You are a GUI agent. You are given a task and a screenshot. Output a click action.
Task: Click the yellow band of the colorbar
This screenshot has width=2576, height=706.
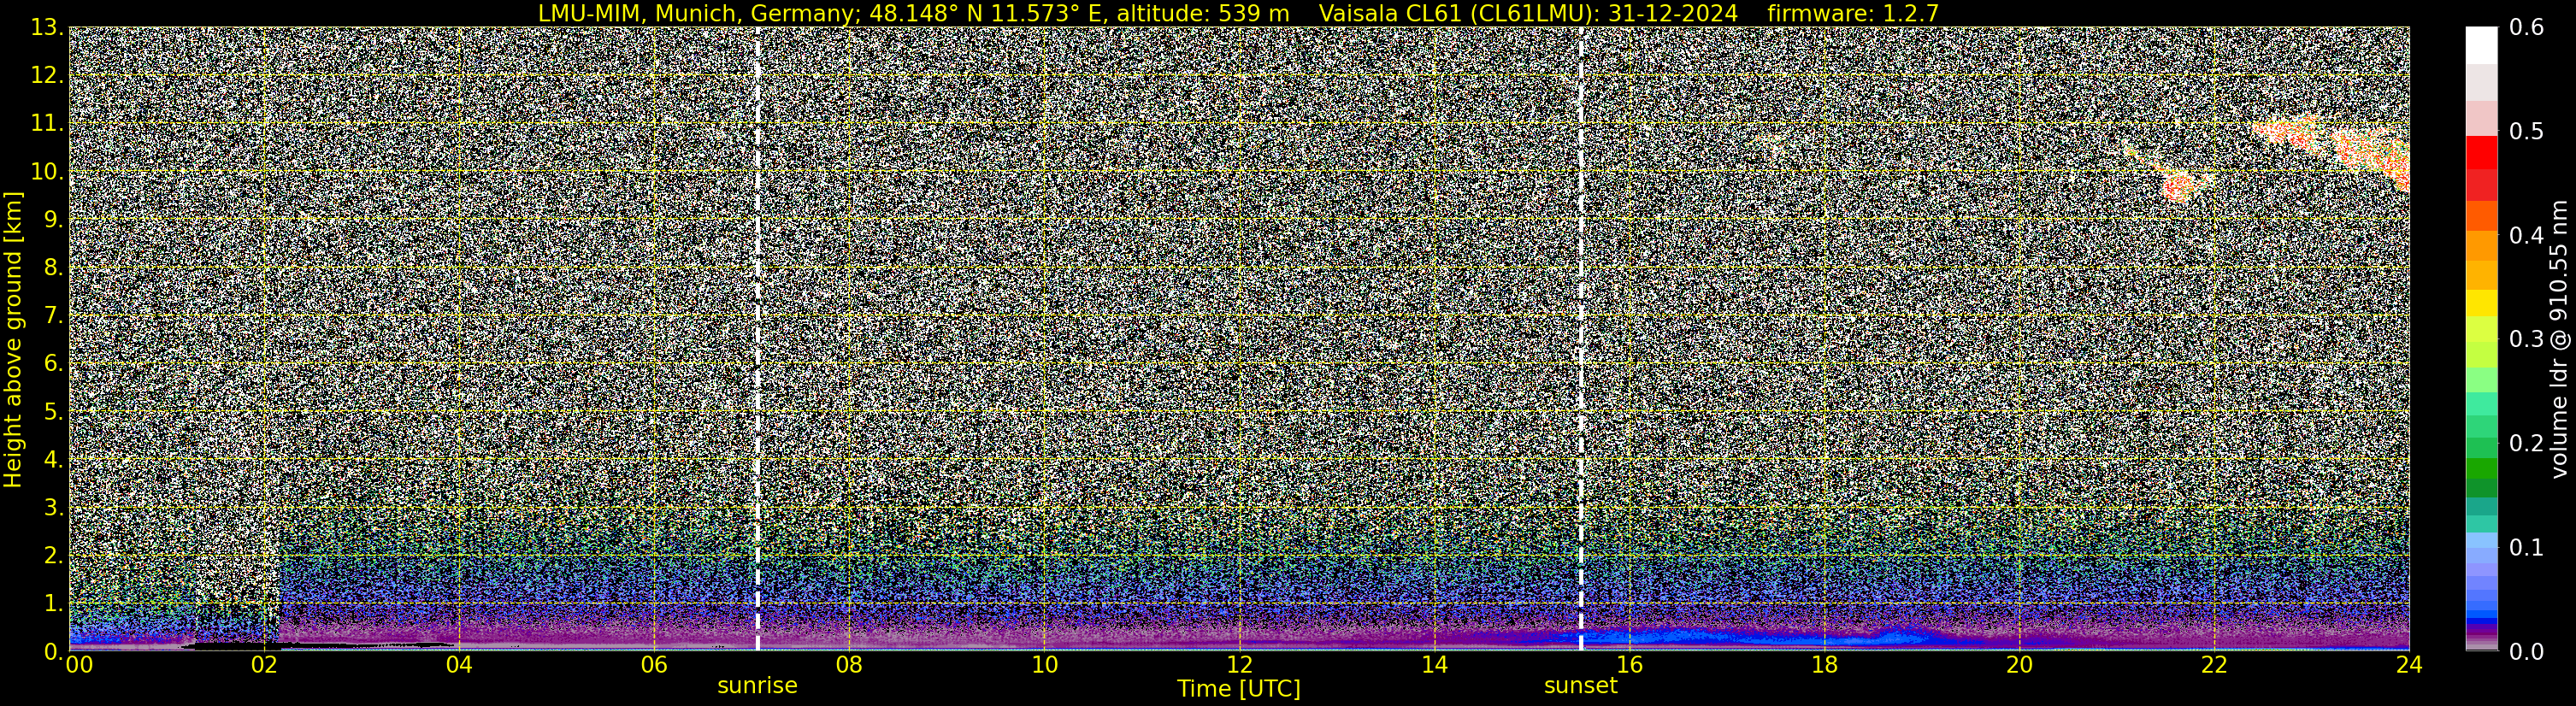tap(2481, 303)
